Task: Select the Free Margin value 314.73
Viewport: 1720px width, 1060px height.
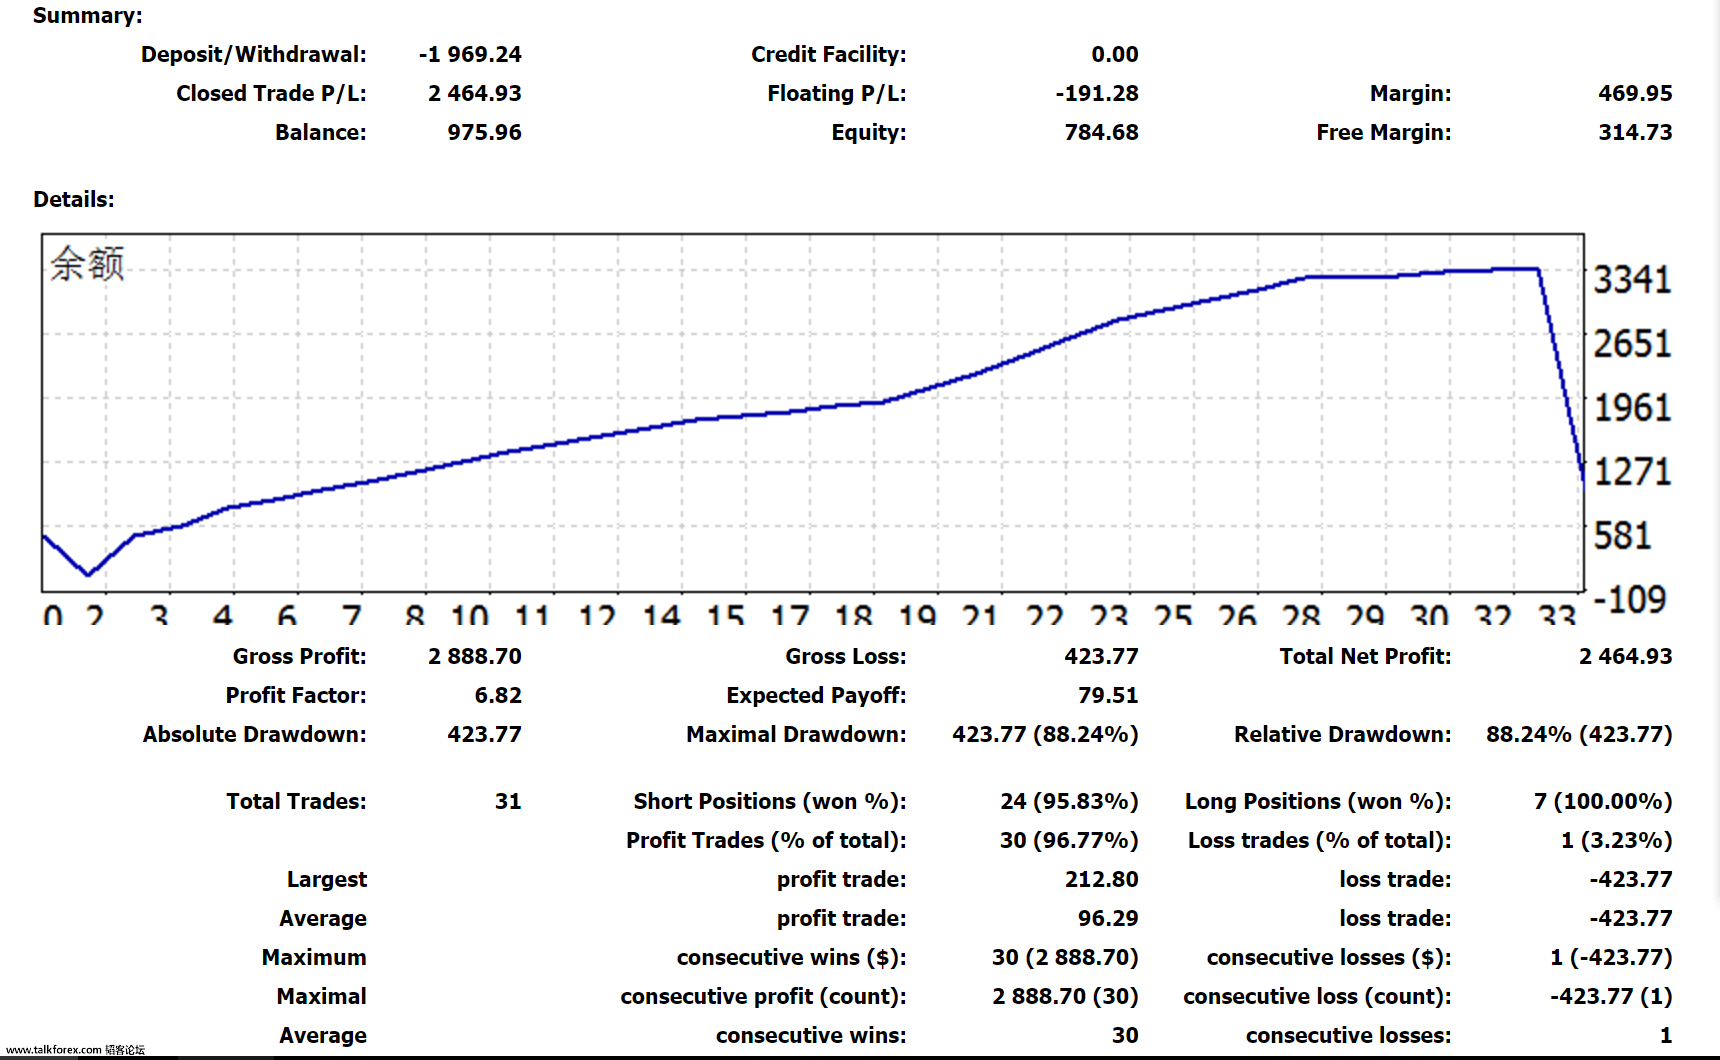Action: tap(1635, 132)
